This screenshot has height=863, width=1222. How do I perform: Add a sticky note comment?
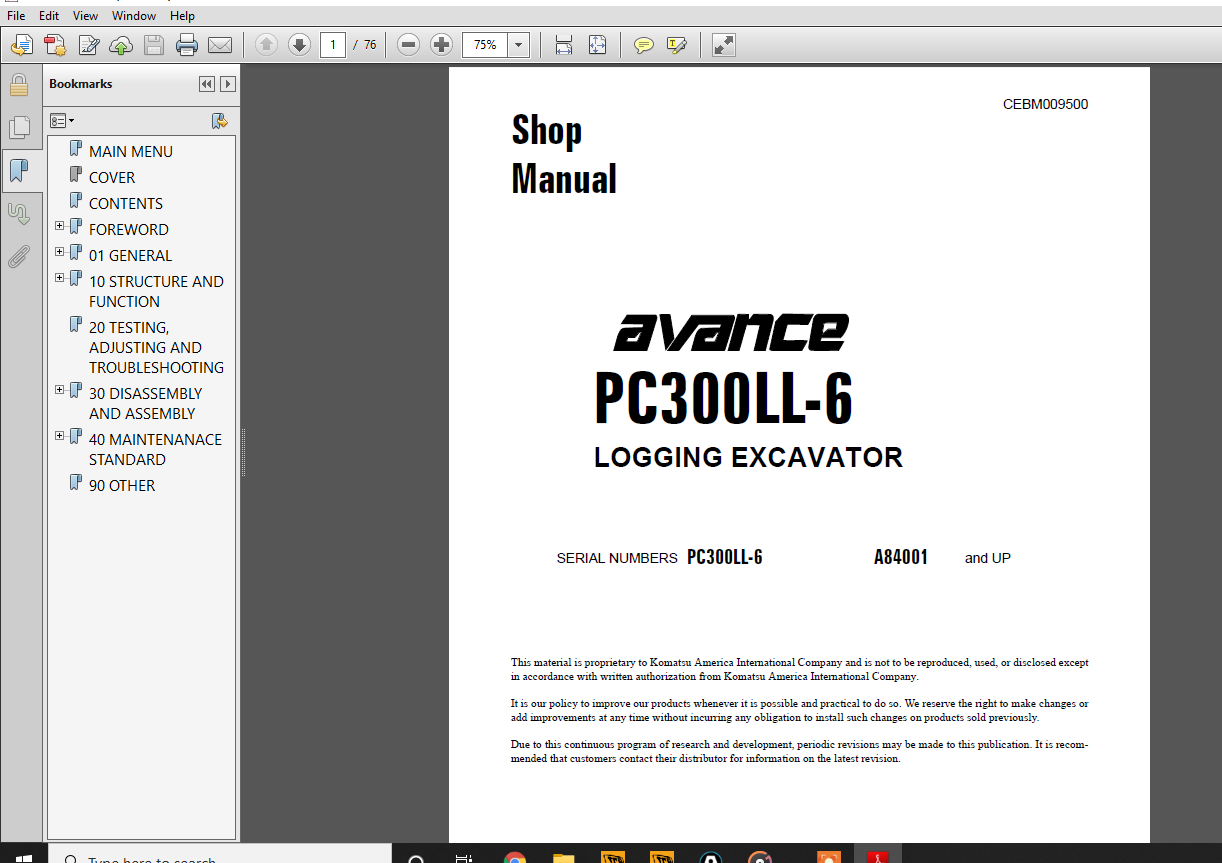(644, 45)
